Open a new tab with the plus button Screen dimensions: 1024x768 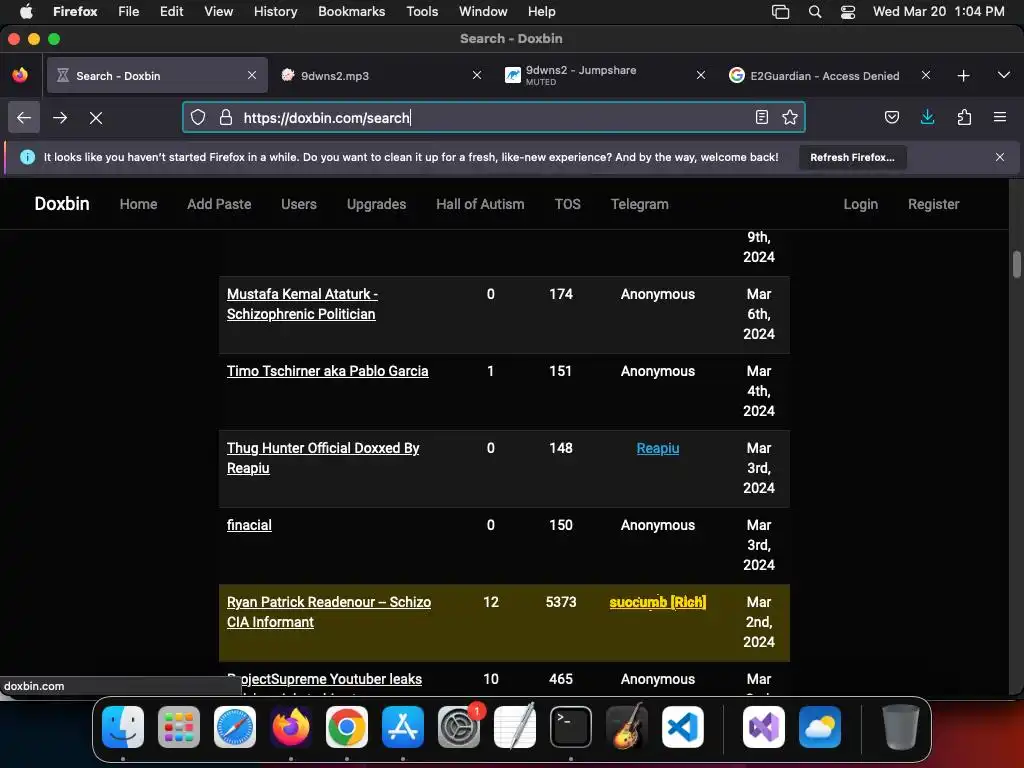click(x=963, y=76)
